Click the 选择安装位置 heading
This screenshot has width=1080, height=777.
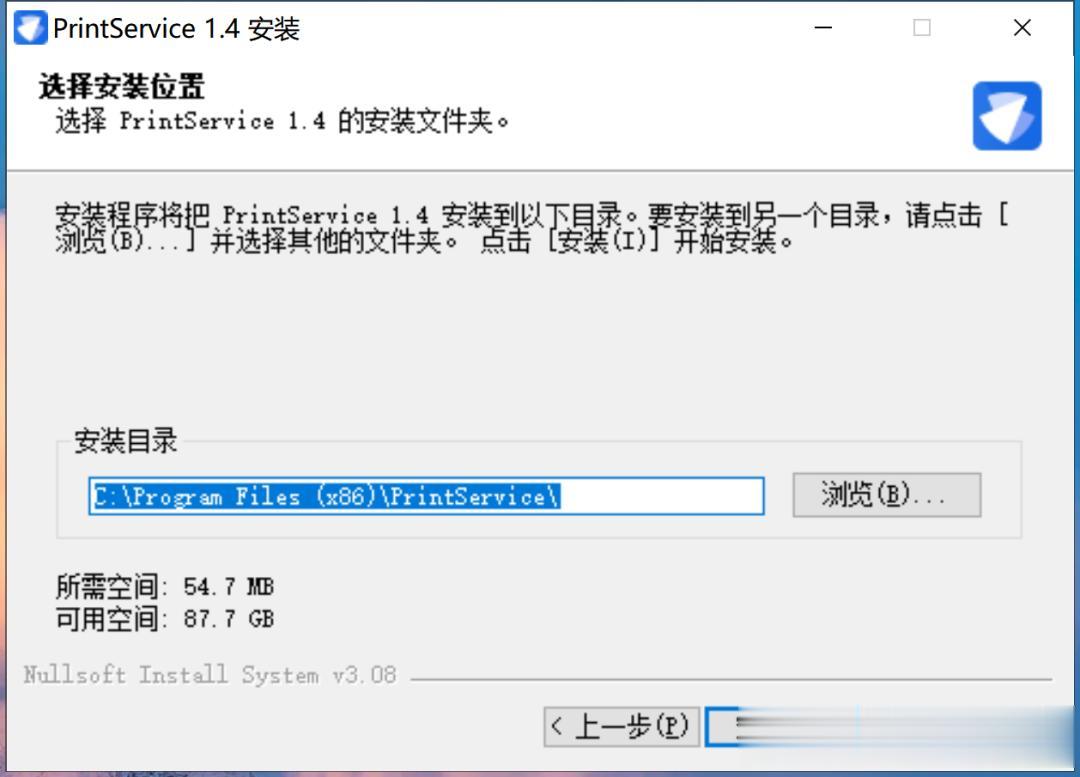point(121,87)
